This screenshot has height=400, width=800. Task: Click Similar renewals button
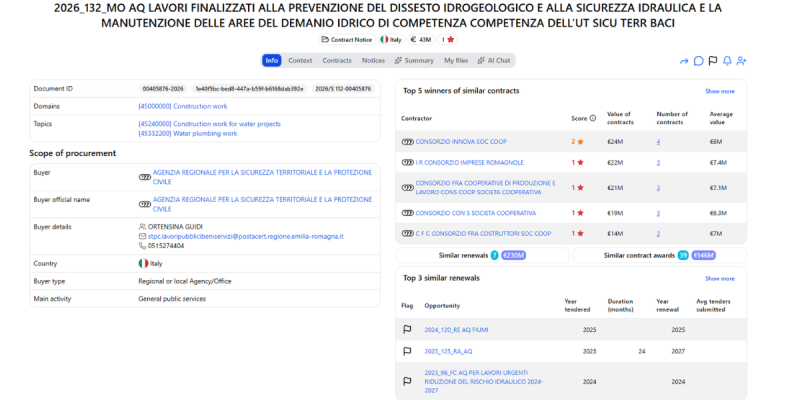click(482, 255)
